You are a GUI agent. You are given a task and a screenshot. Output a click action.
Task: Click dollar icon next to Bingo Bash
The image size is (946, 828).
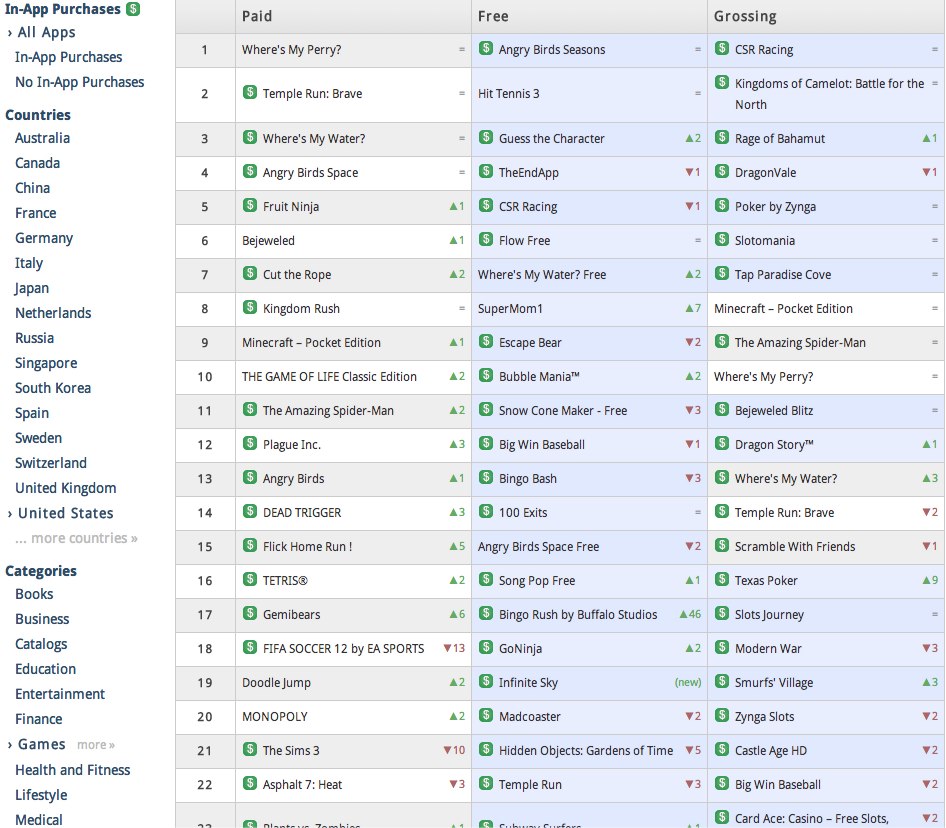[x=486, y=477]
